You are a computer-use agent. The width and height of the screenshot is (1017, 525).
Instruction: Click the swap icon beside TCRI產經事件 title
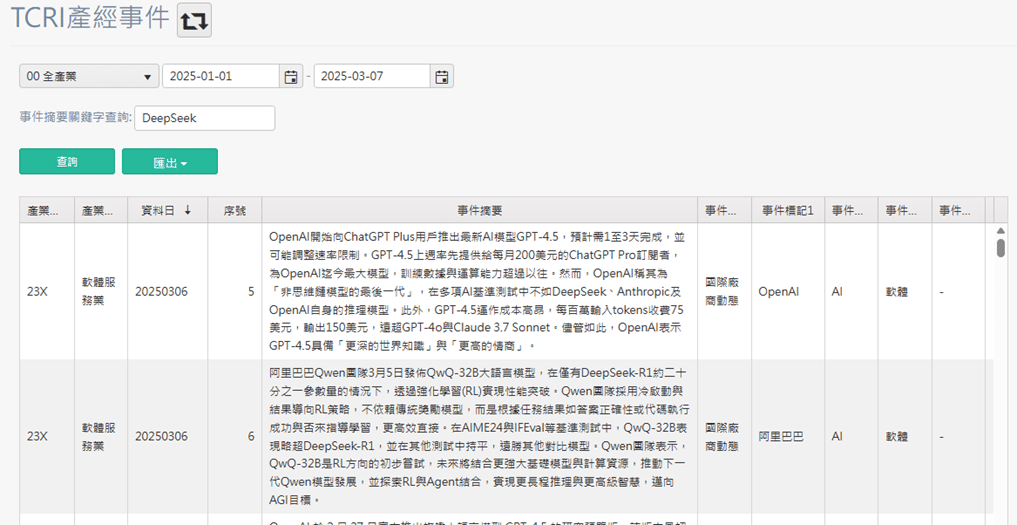click(x=194, y=20)
